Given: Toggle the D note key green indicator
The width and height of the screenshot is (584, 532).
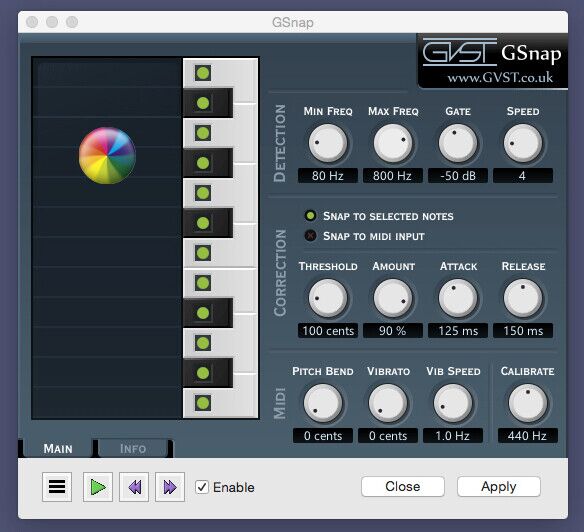Looking at the screenshot, I should point(203,343).
